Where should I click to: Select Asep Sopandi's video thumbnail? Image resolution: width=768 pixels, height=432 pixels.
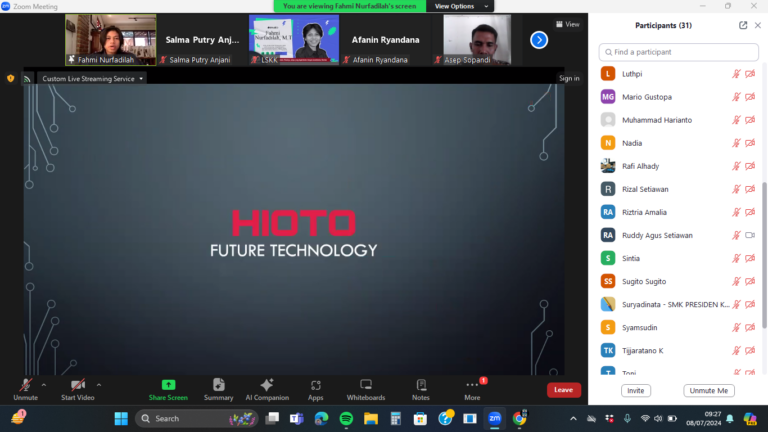[477, 40]
